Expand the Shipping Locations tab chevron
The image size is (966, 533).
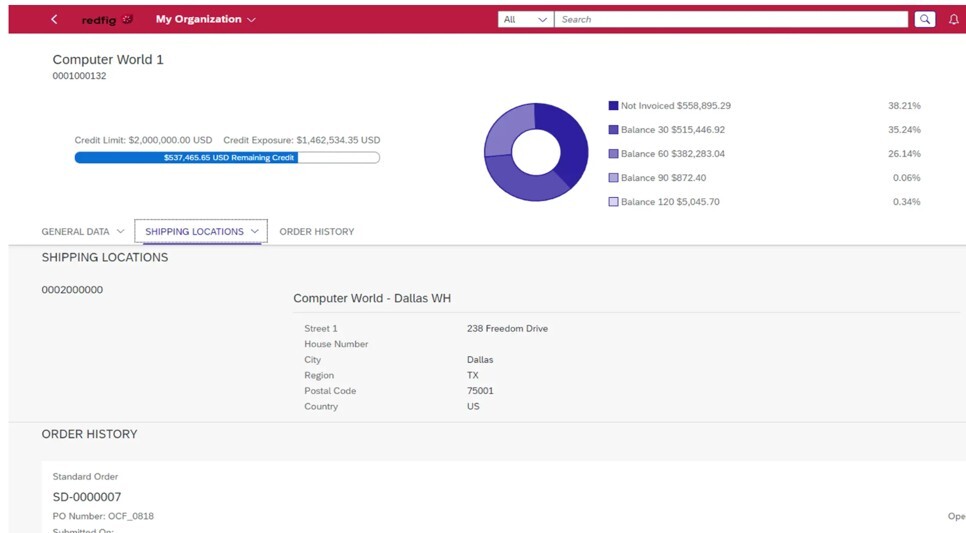tap(256, 231)
